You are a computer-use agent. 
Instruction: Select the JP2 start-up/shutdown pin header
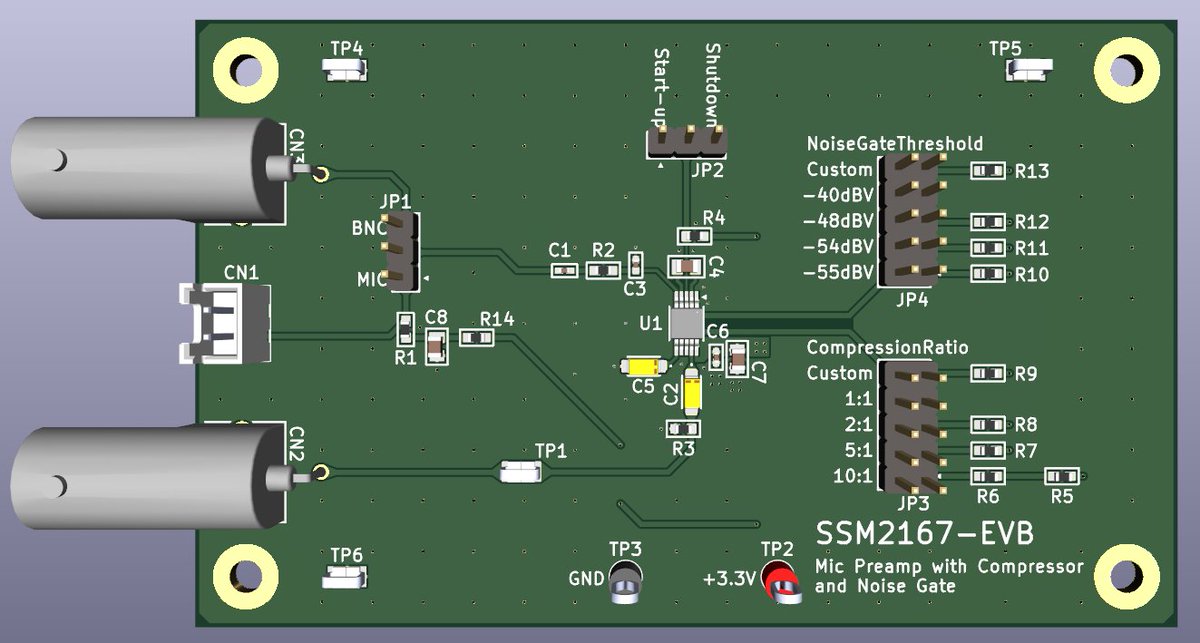click(x=688, y=142)
